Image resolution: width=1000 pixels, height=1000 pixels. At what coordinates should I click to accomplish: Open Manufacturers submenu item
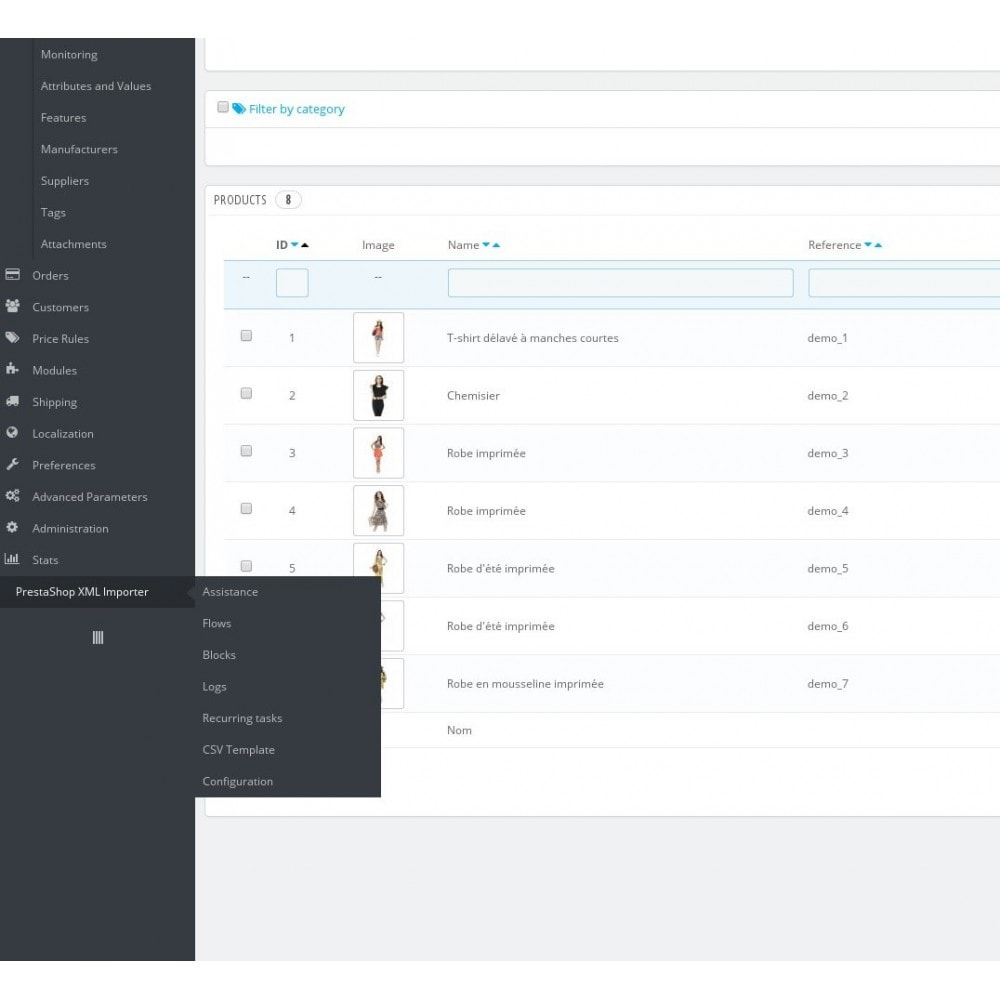[79, 149]
